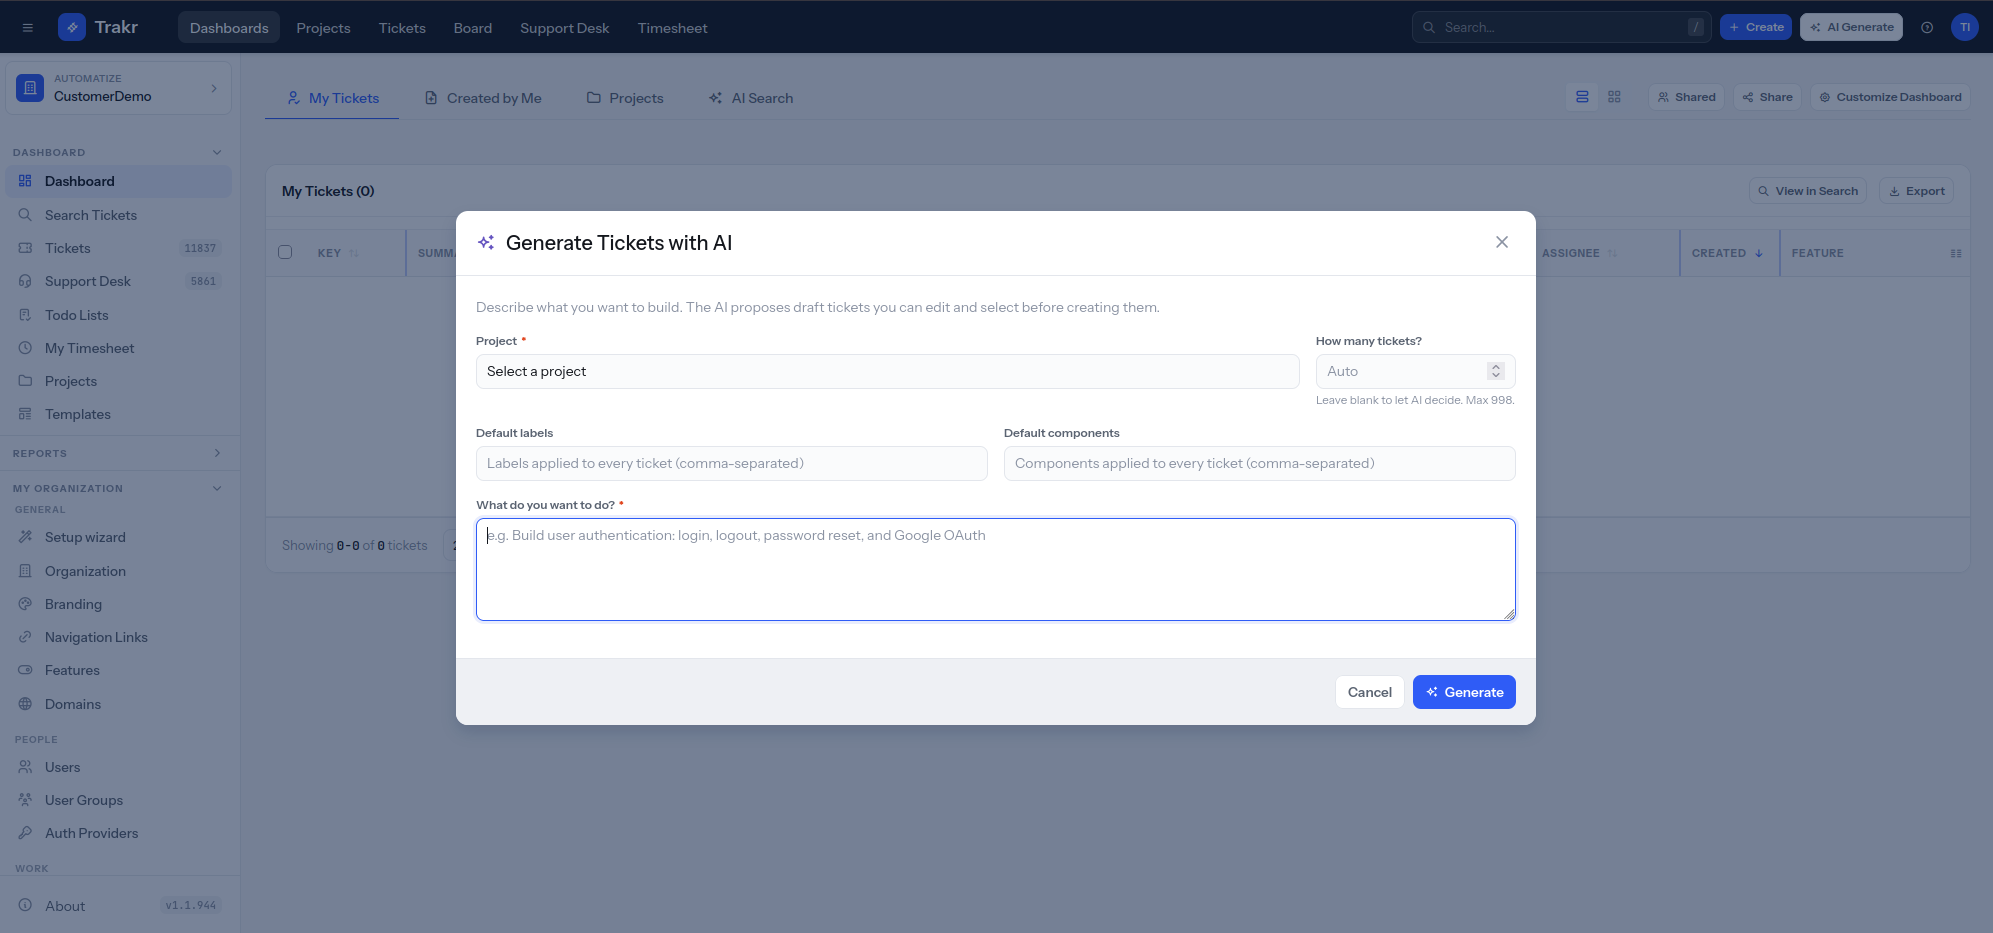Click the Default components input field
1993x933 pixels.
point(1260,463)
